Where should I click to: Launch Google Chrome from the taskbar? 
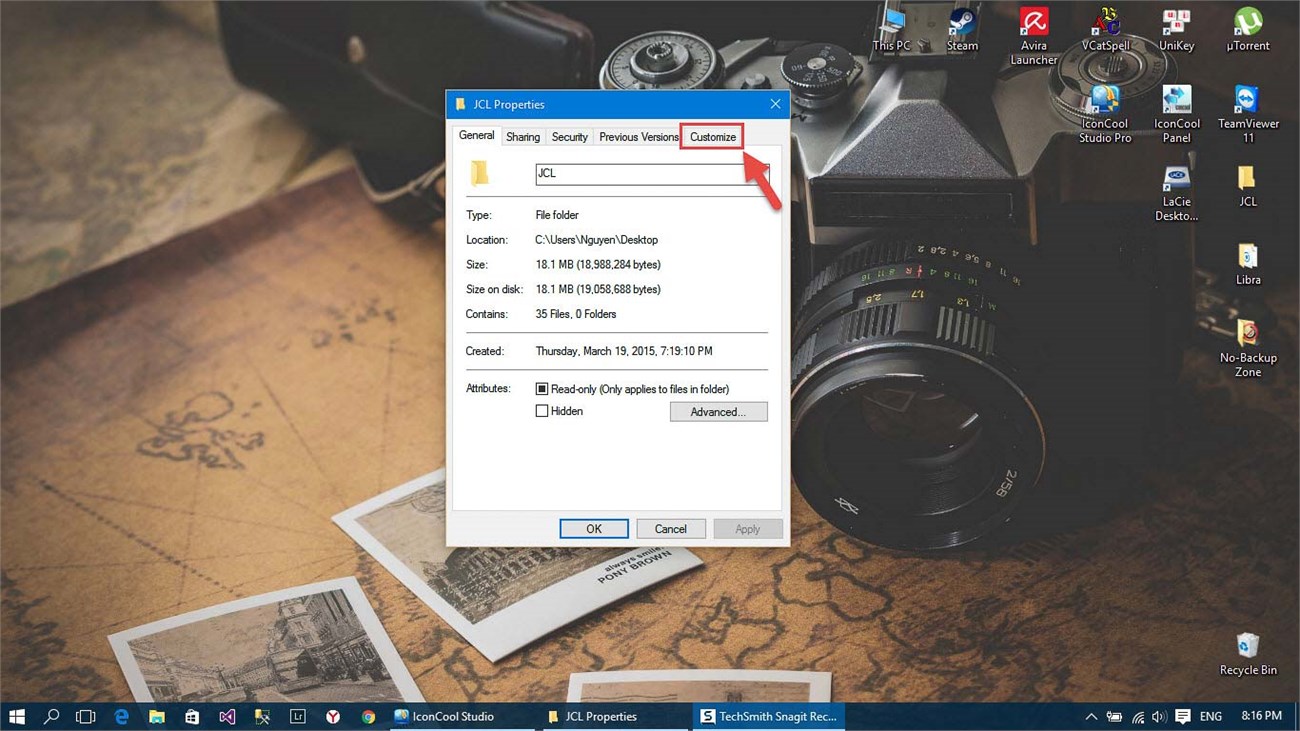[x=368, y=716]
